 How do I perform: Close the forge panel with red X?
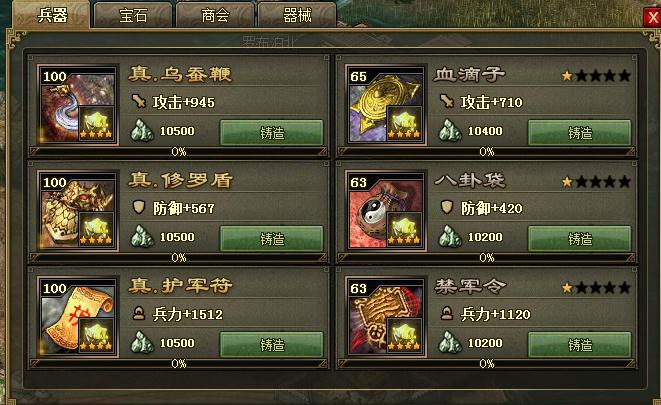[x=652, y=17]
